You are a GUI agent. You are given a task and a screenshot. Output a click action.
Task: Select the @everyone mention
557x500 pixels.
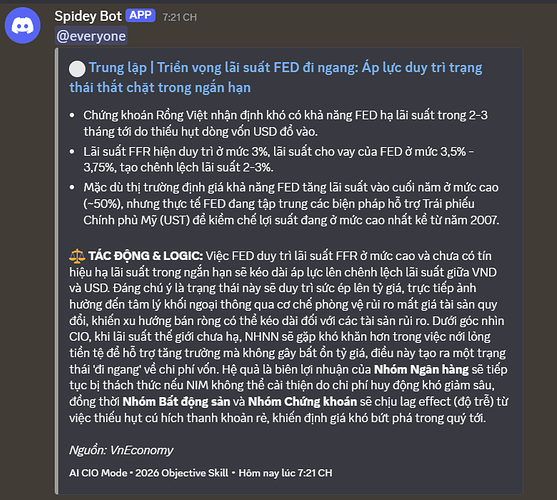pos(91,36)
